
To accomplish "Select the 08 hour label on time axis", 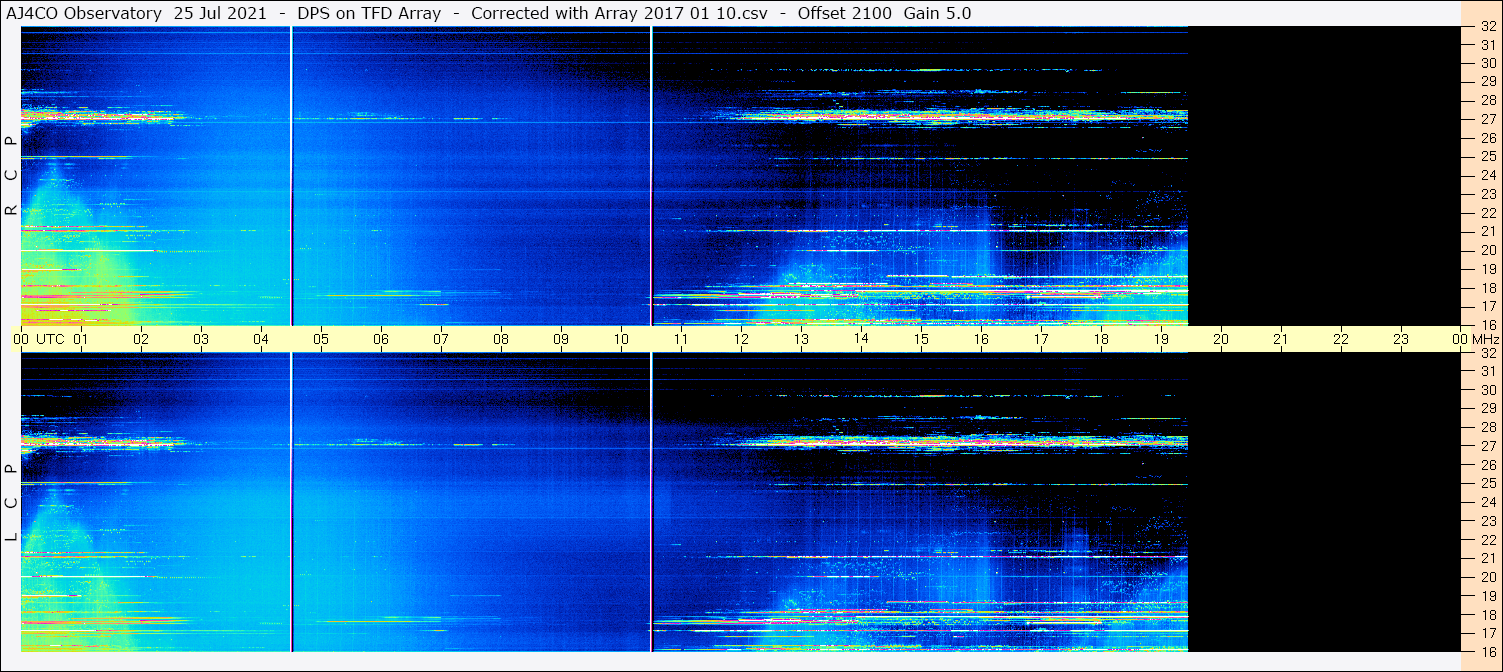I will tap(501, 339).
